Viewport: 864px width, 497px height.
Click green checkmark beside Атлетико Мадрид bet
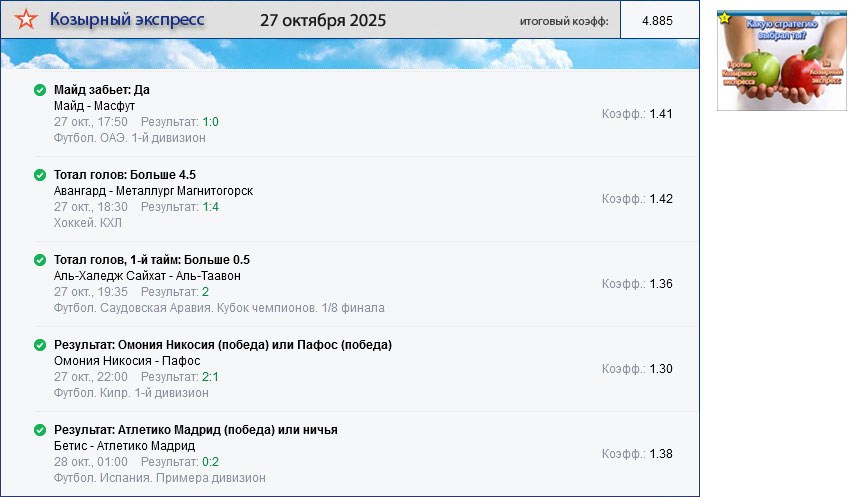point(40,430)
